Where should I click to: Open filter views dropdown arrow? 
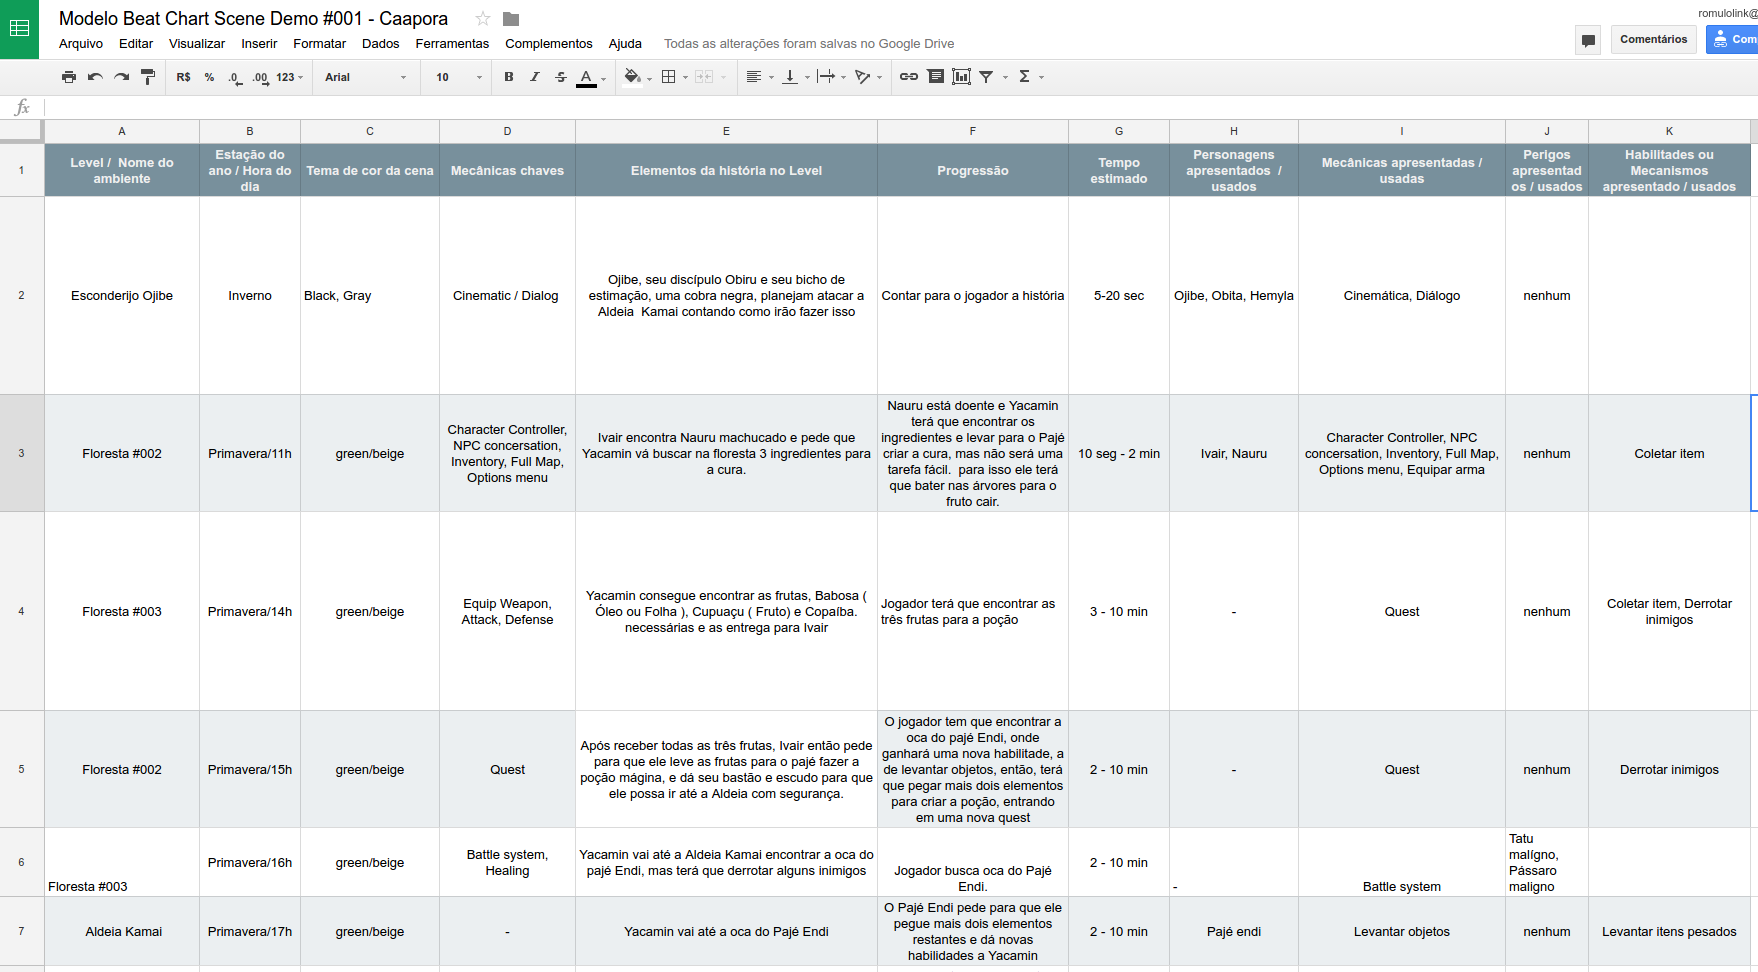pos(1006,77)
